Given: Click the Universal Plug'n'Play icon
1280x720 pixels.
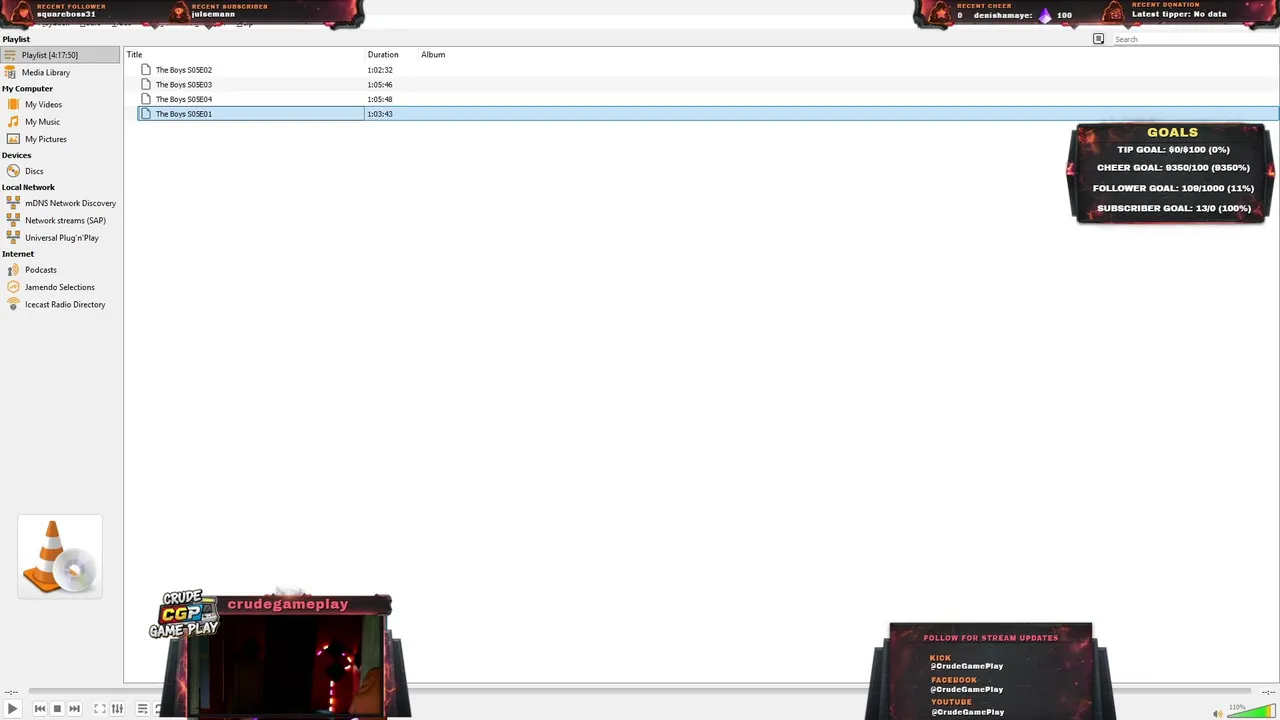Looking at the screenshot, I should point(13,237).
